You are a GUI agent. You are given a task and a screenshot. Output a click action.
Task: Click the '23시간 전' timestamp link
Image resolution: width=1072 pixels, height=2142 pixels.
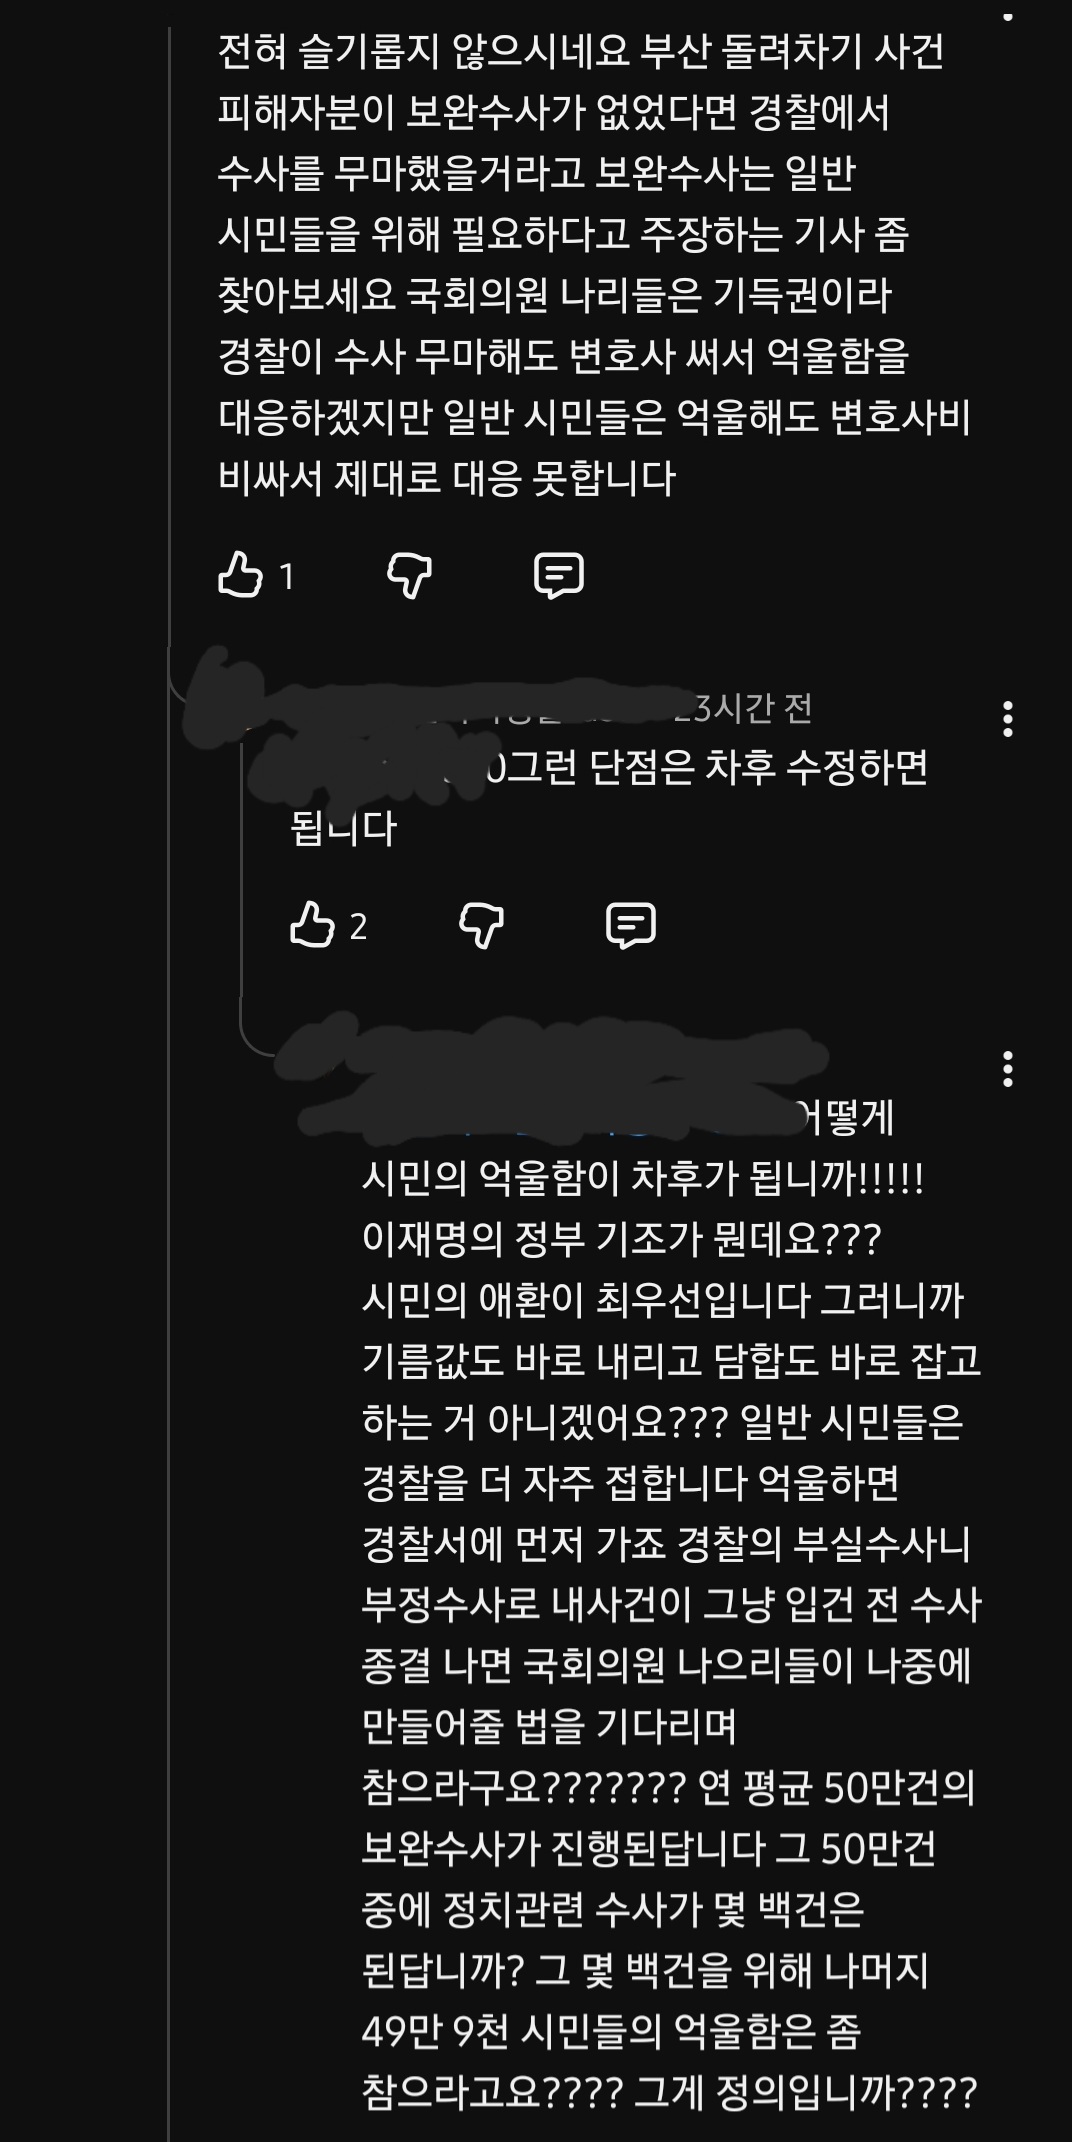[x=742, y=709]
